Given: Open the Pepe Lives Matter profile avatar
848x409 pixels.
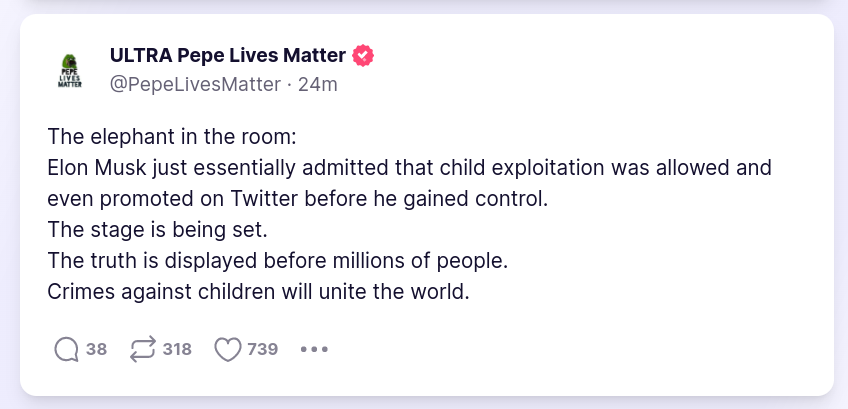Looking at the screenshot, I should pos(70,70).
